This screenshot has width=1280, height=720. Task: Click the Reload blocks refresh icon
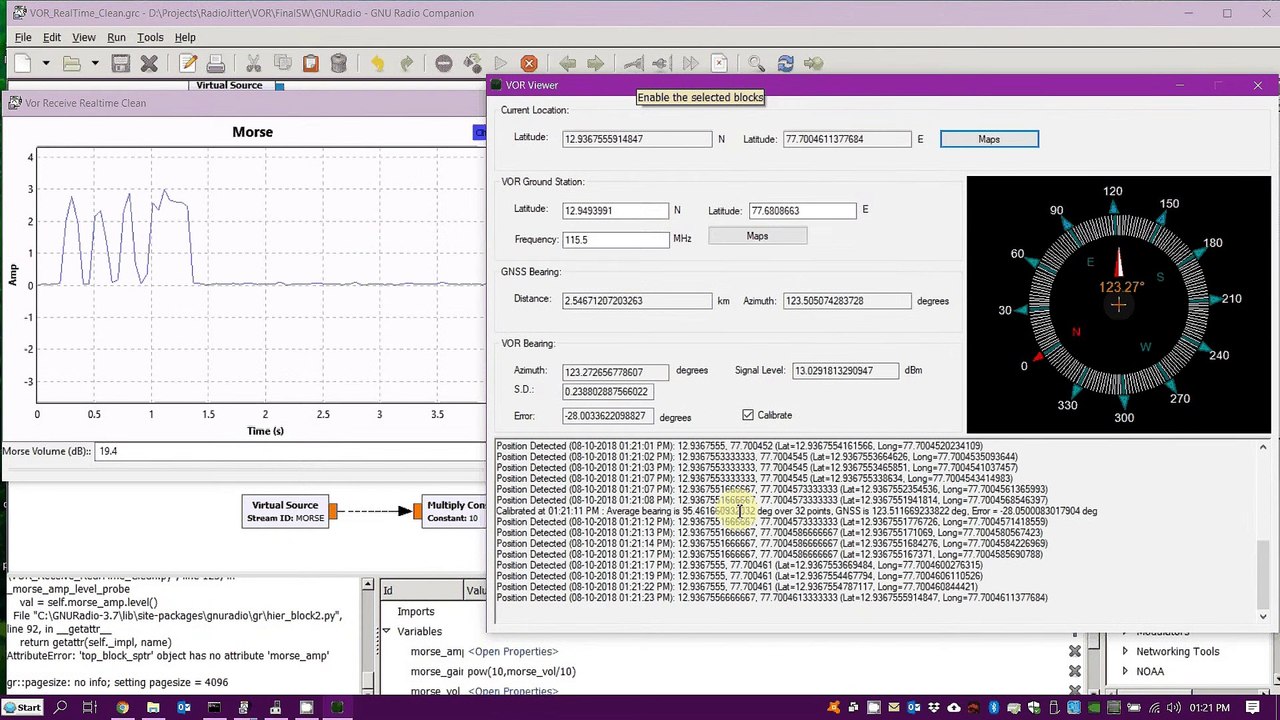tap(785, 63)
